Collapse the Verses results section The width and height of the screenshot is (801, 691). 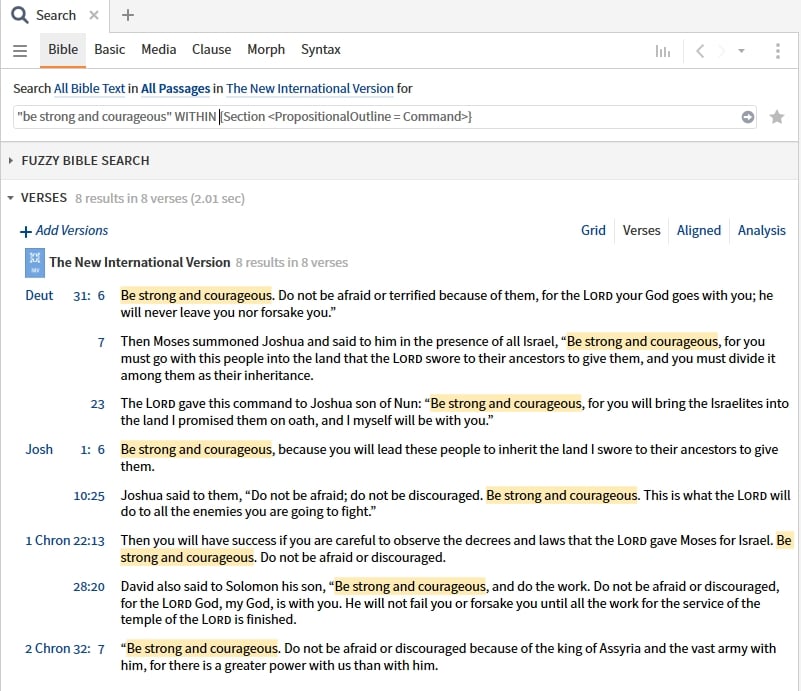tap(10, 198)
